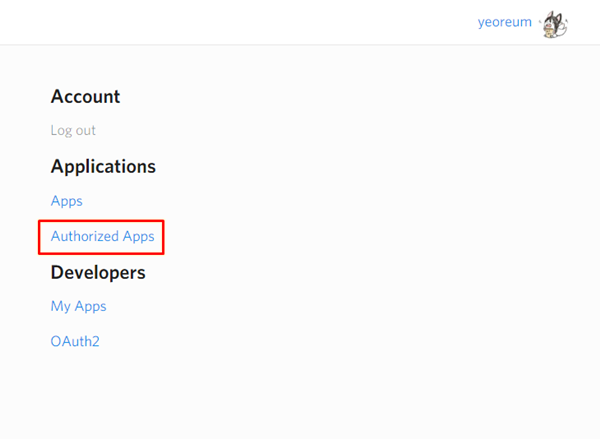Click the yeoreum name in the top bar

click(x=505, y=22)
